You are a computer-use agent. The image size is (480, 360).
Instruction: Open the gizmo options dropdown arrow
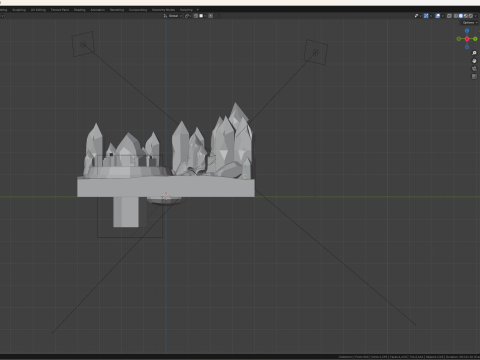point(431,16)
